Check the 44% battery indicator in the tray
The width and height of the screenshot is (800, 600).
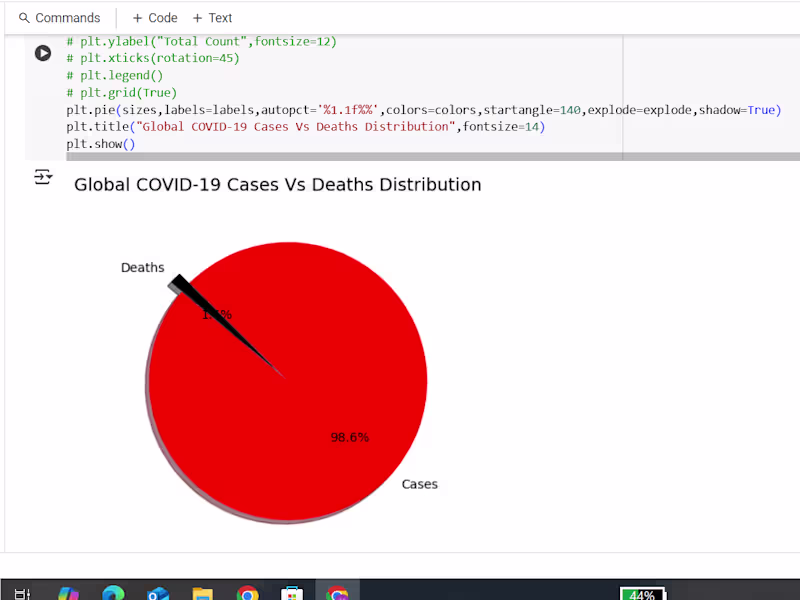pos(643,593)
